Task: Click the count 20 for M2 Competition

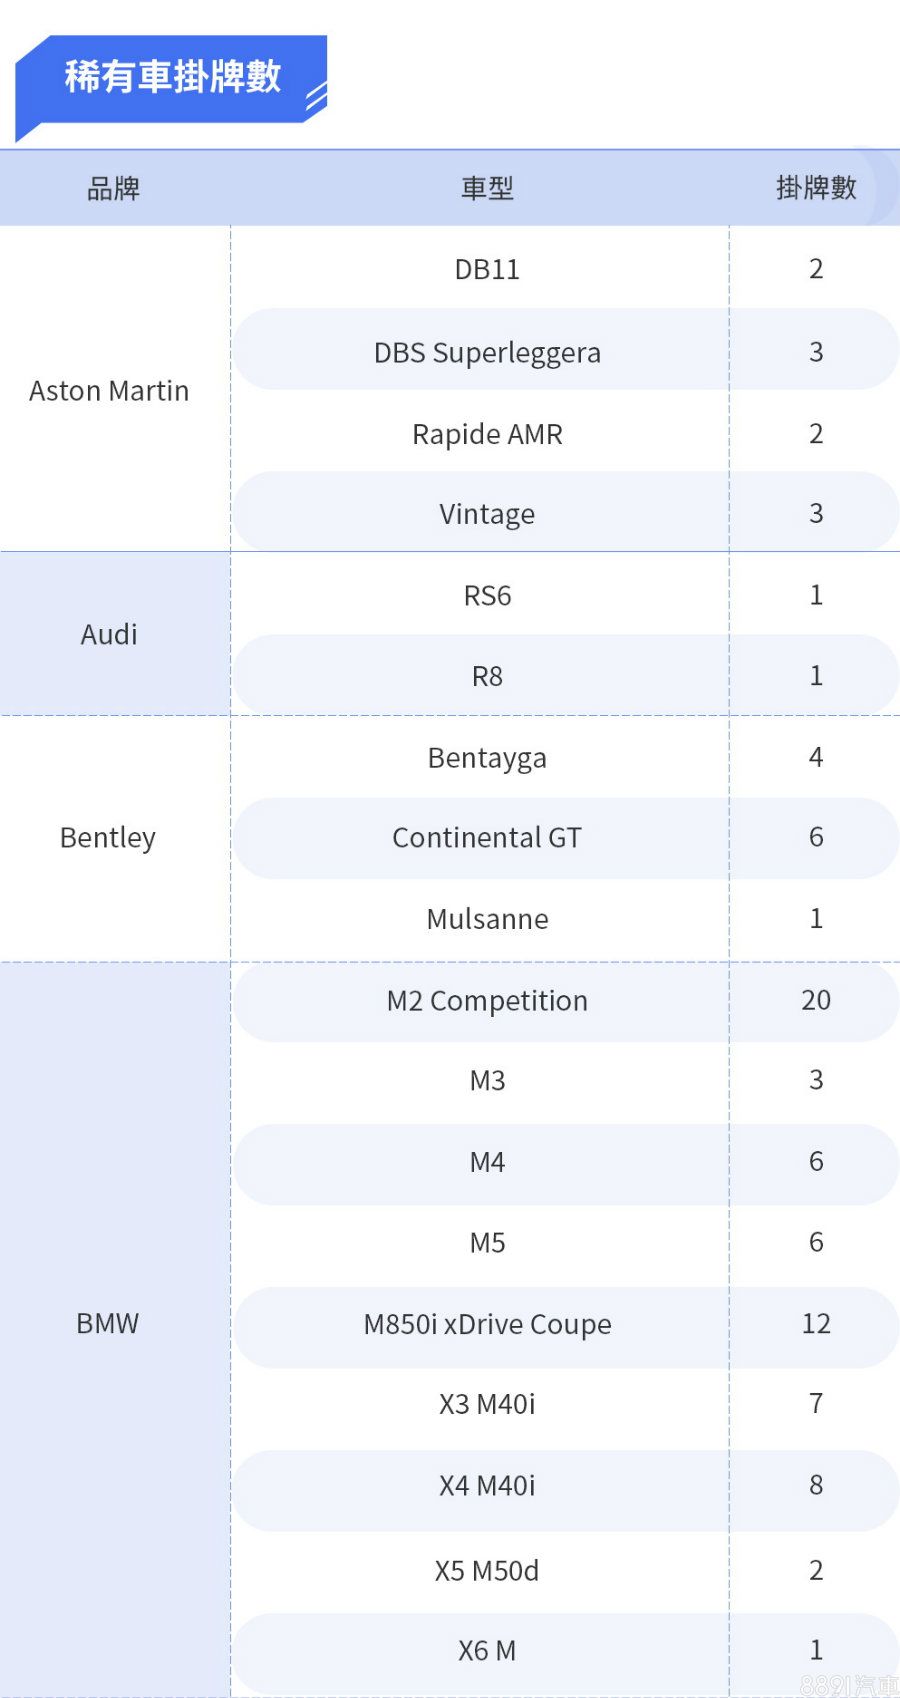Action: click(816, 1000)
